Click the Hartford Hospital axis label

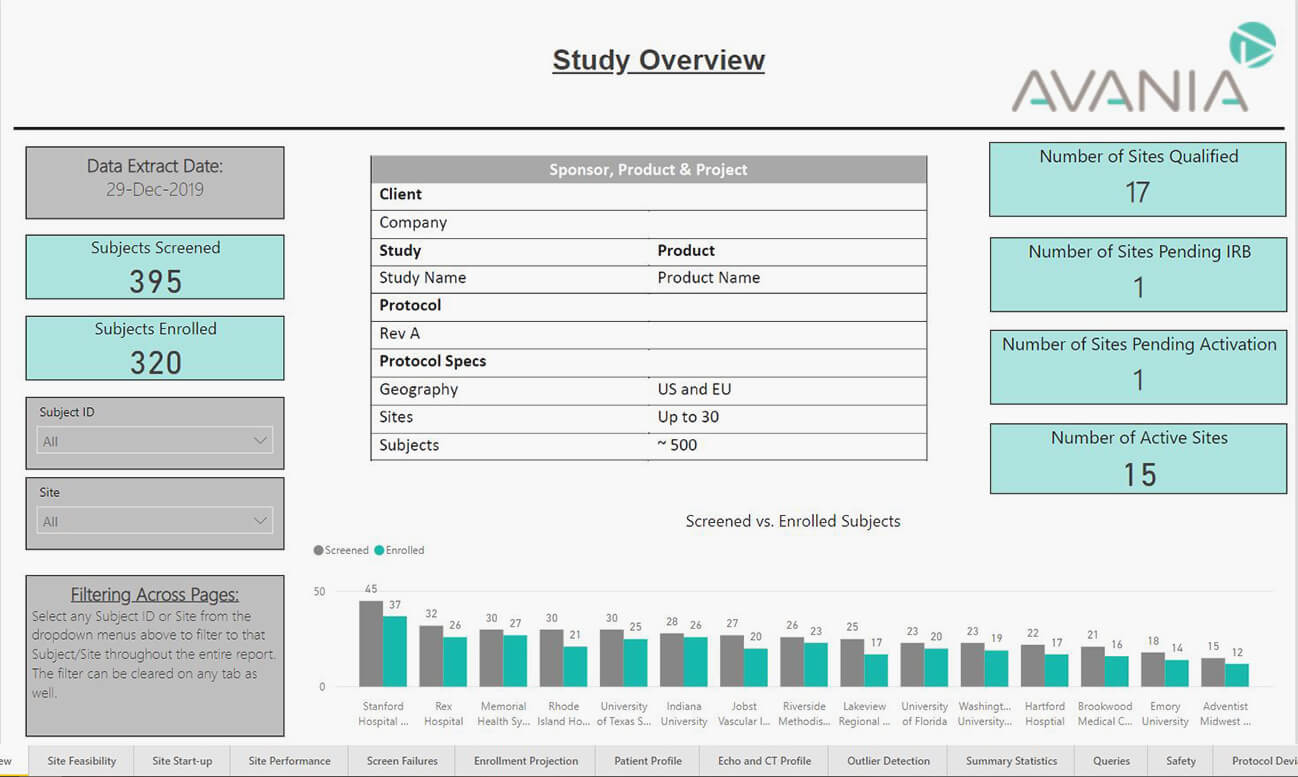(x=1044, y=713)
